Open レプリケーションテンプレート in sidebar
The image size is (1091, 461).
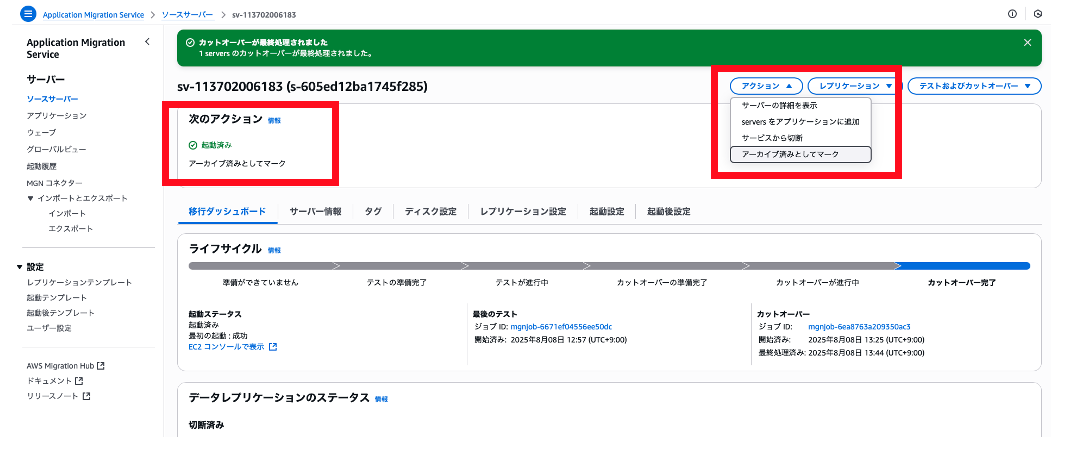pyautogui.click(x=79, y=282)
